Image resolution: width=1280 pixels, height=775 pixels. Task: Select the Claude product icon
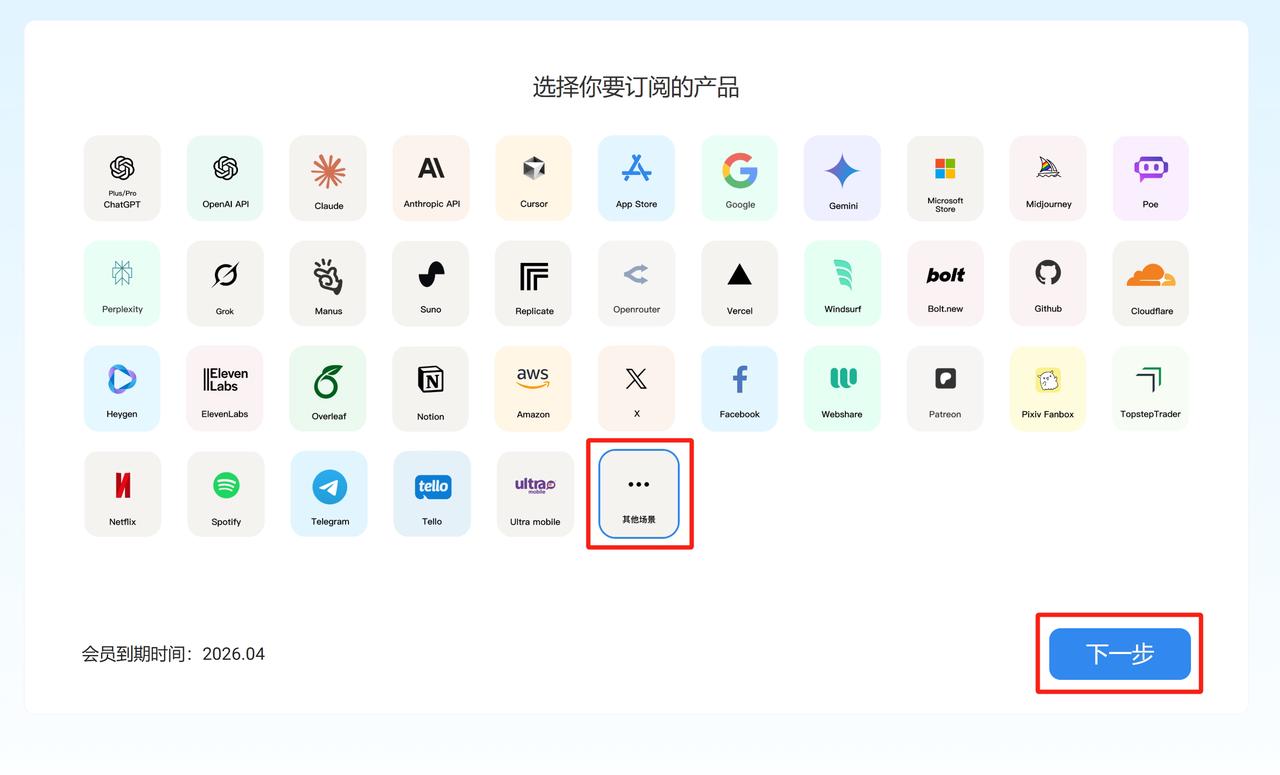coord(328,178)
